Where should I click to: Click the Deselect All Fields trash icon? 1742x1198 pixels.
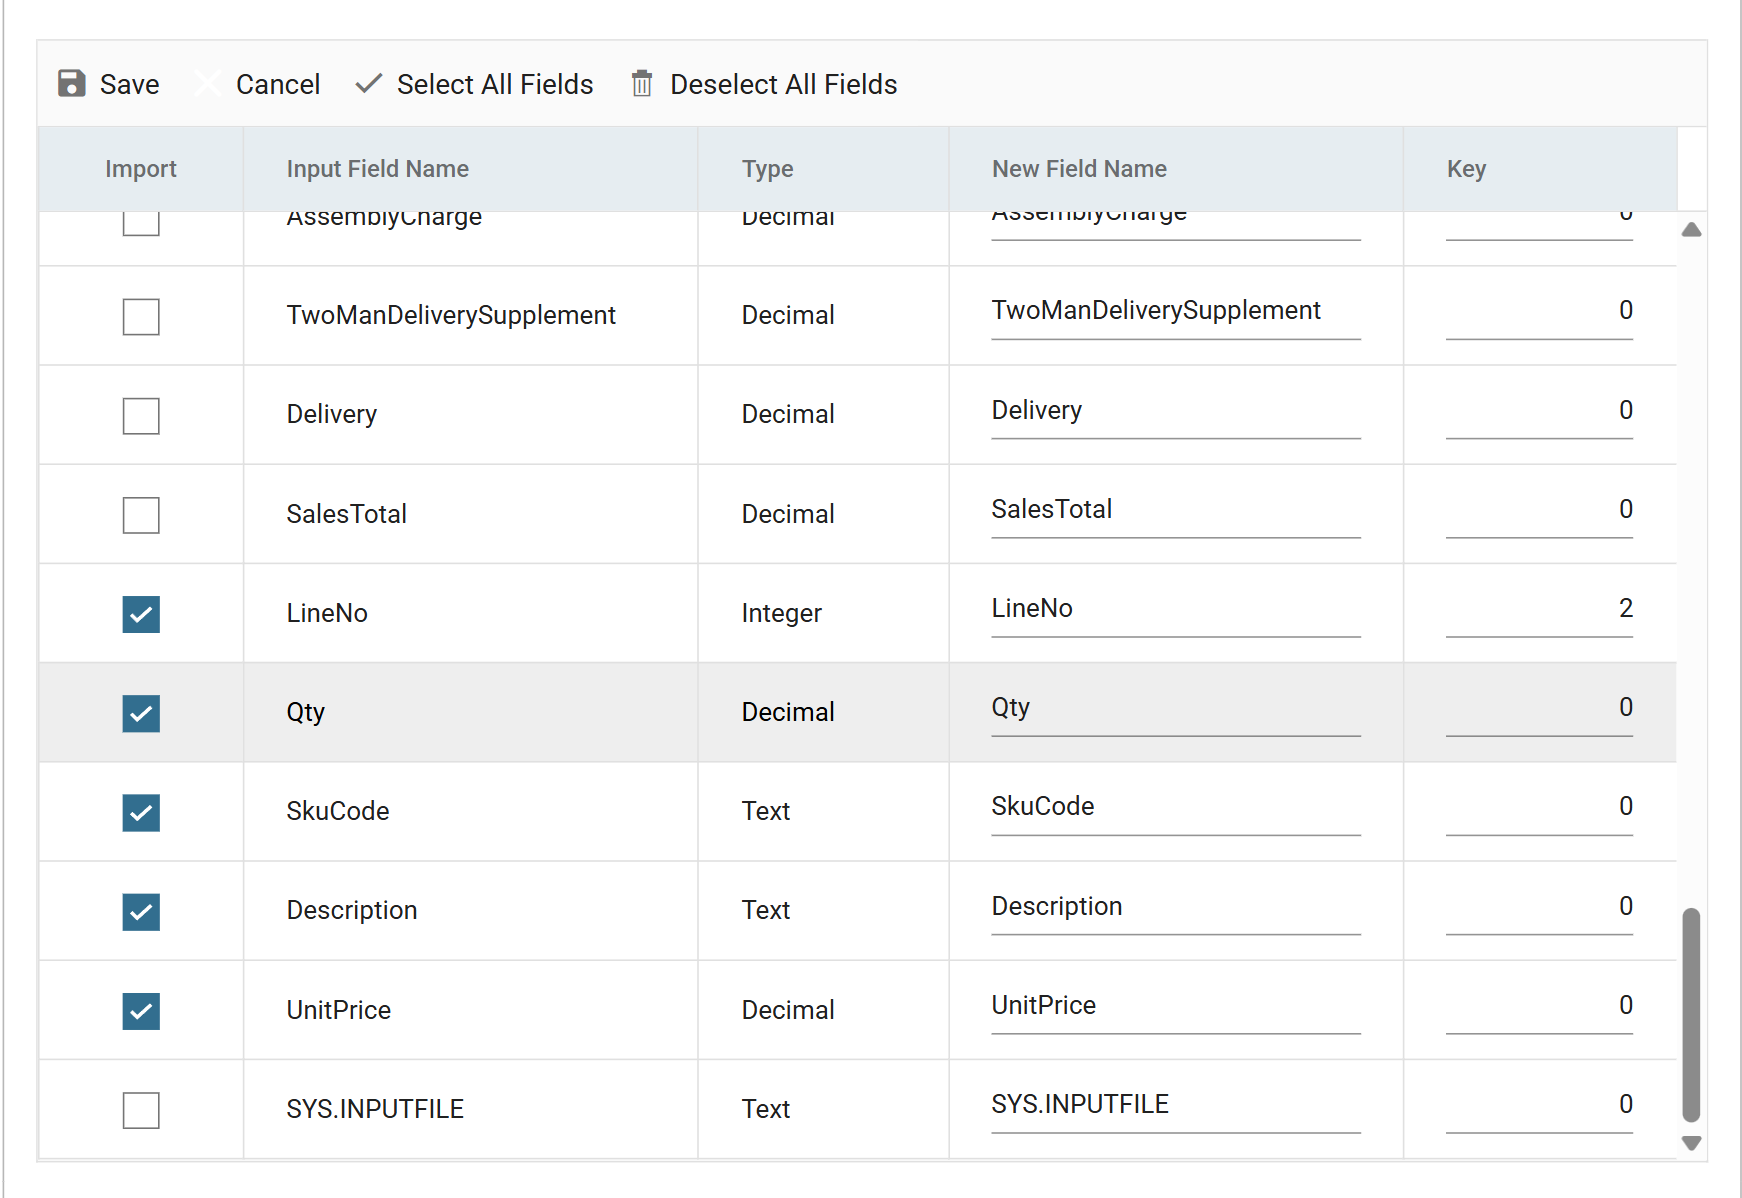point(642,84)
